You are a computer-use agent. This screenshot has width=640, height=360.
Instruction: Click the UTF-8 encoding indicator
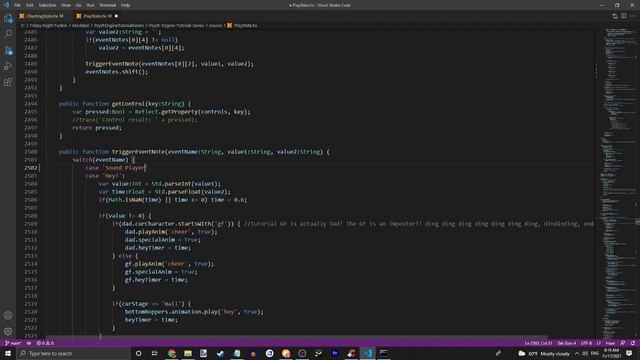[x=586, y=343]
